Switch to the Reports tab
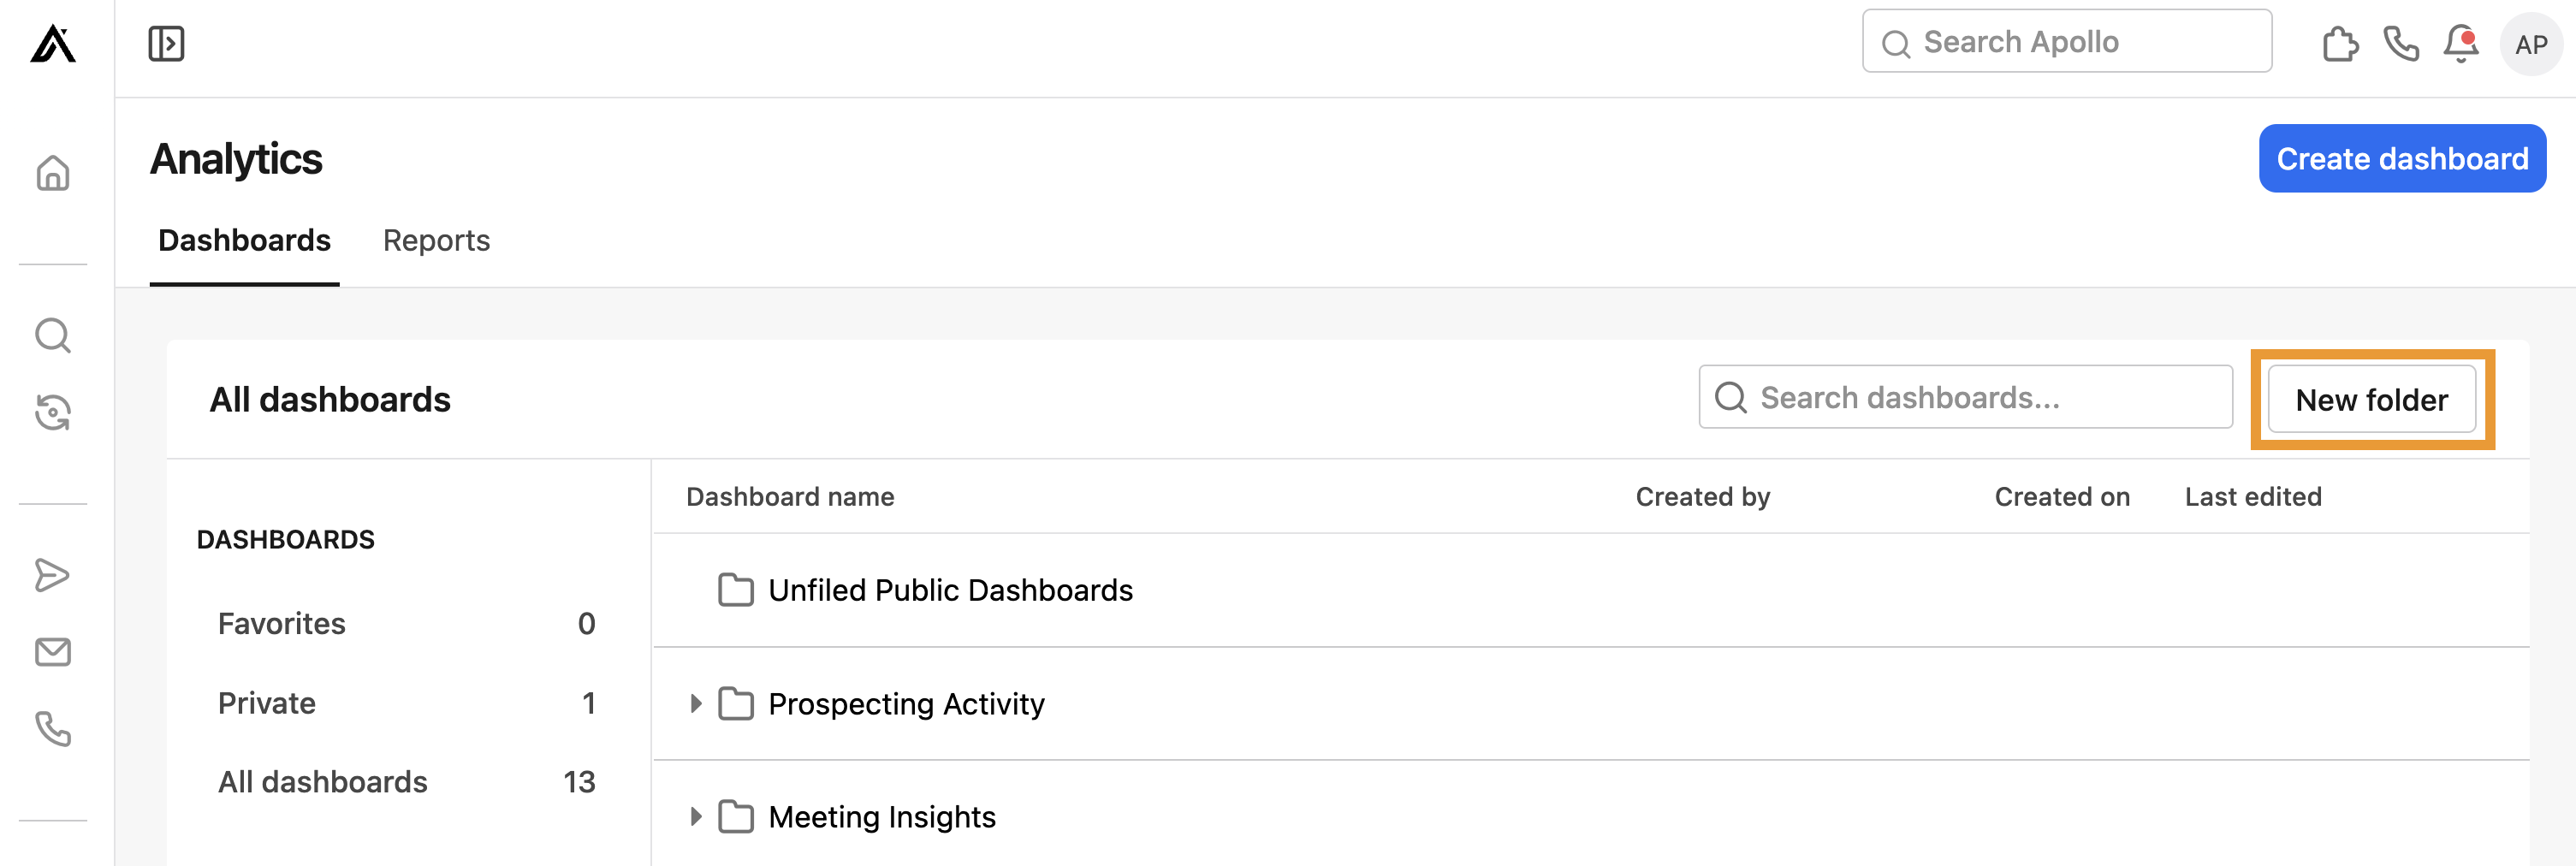 pos(436,240)
